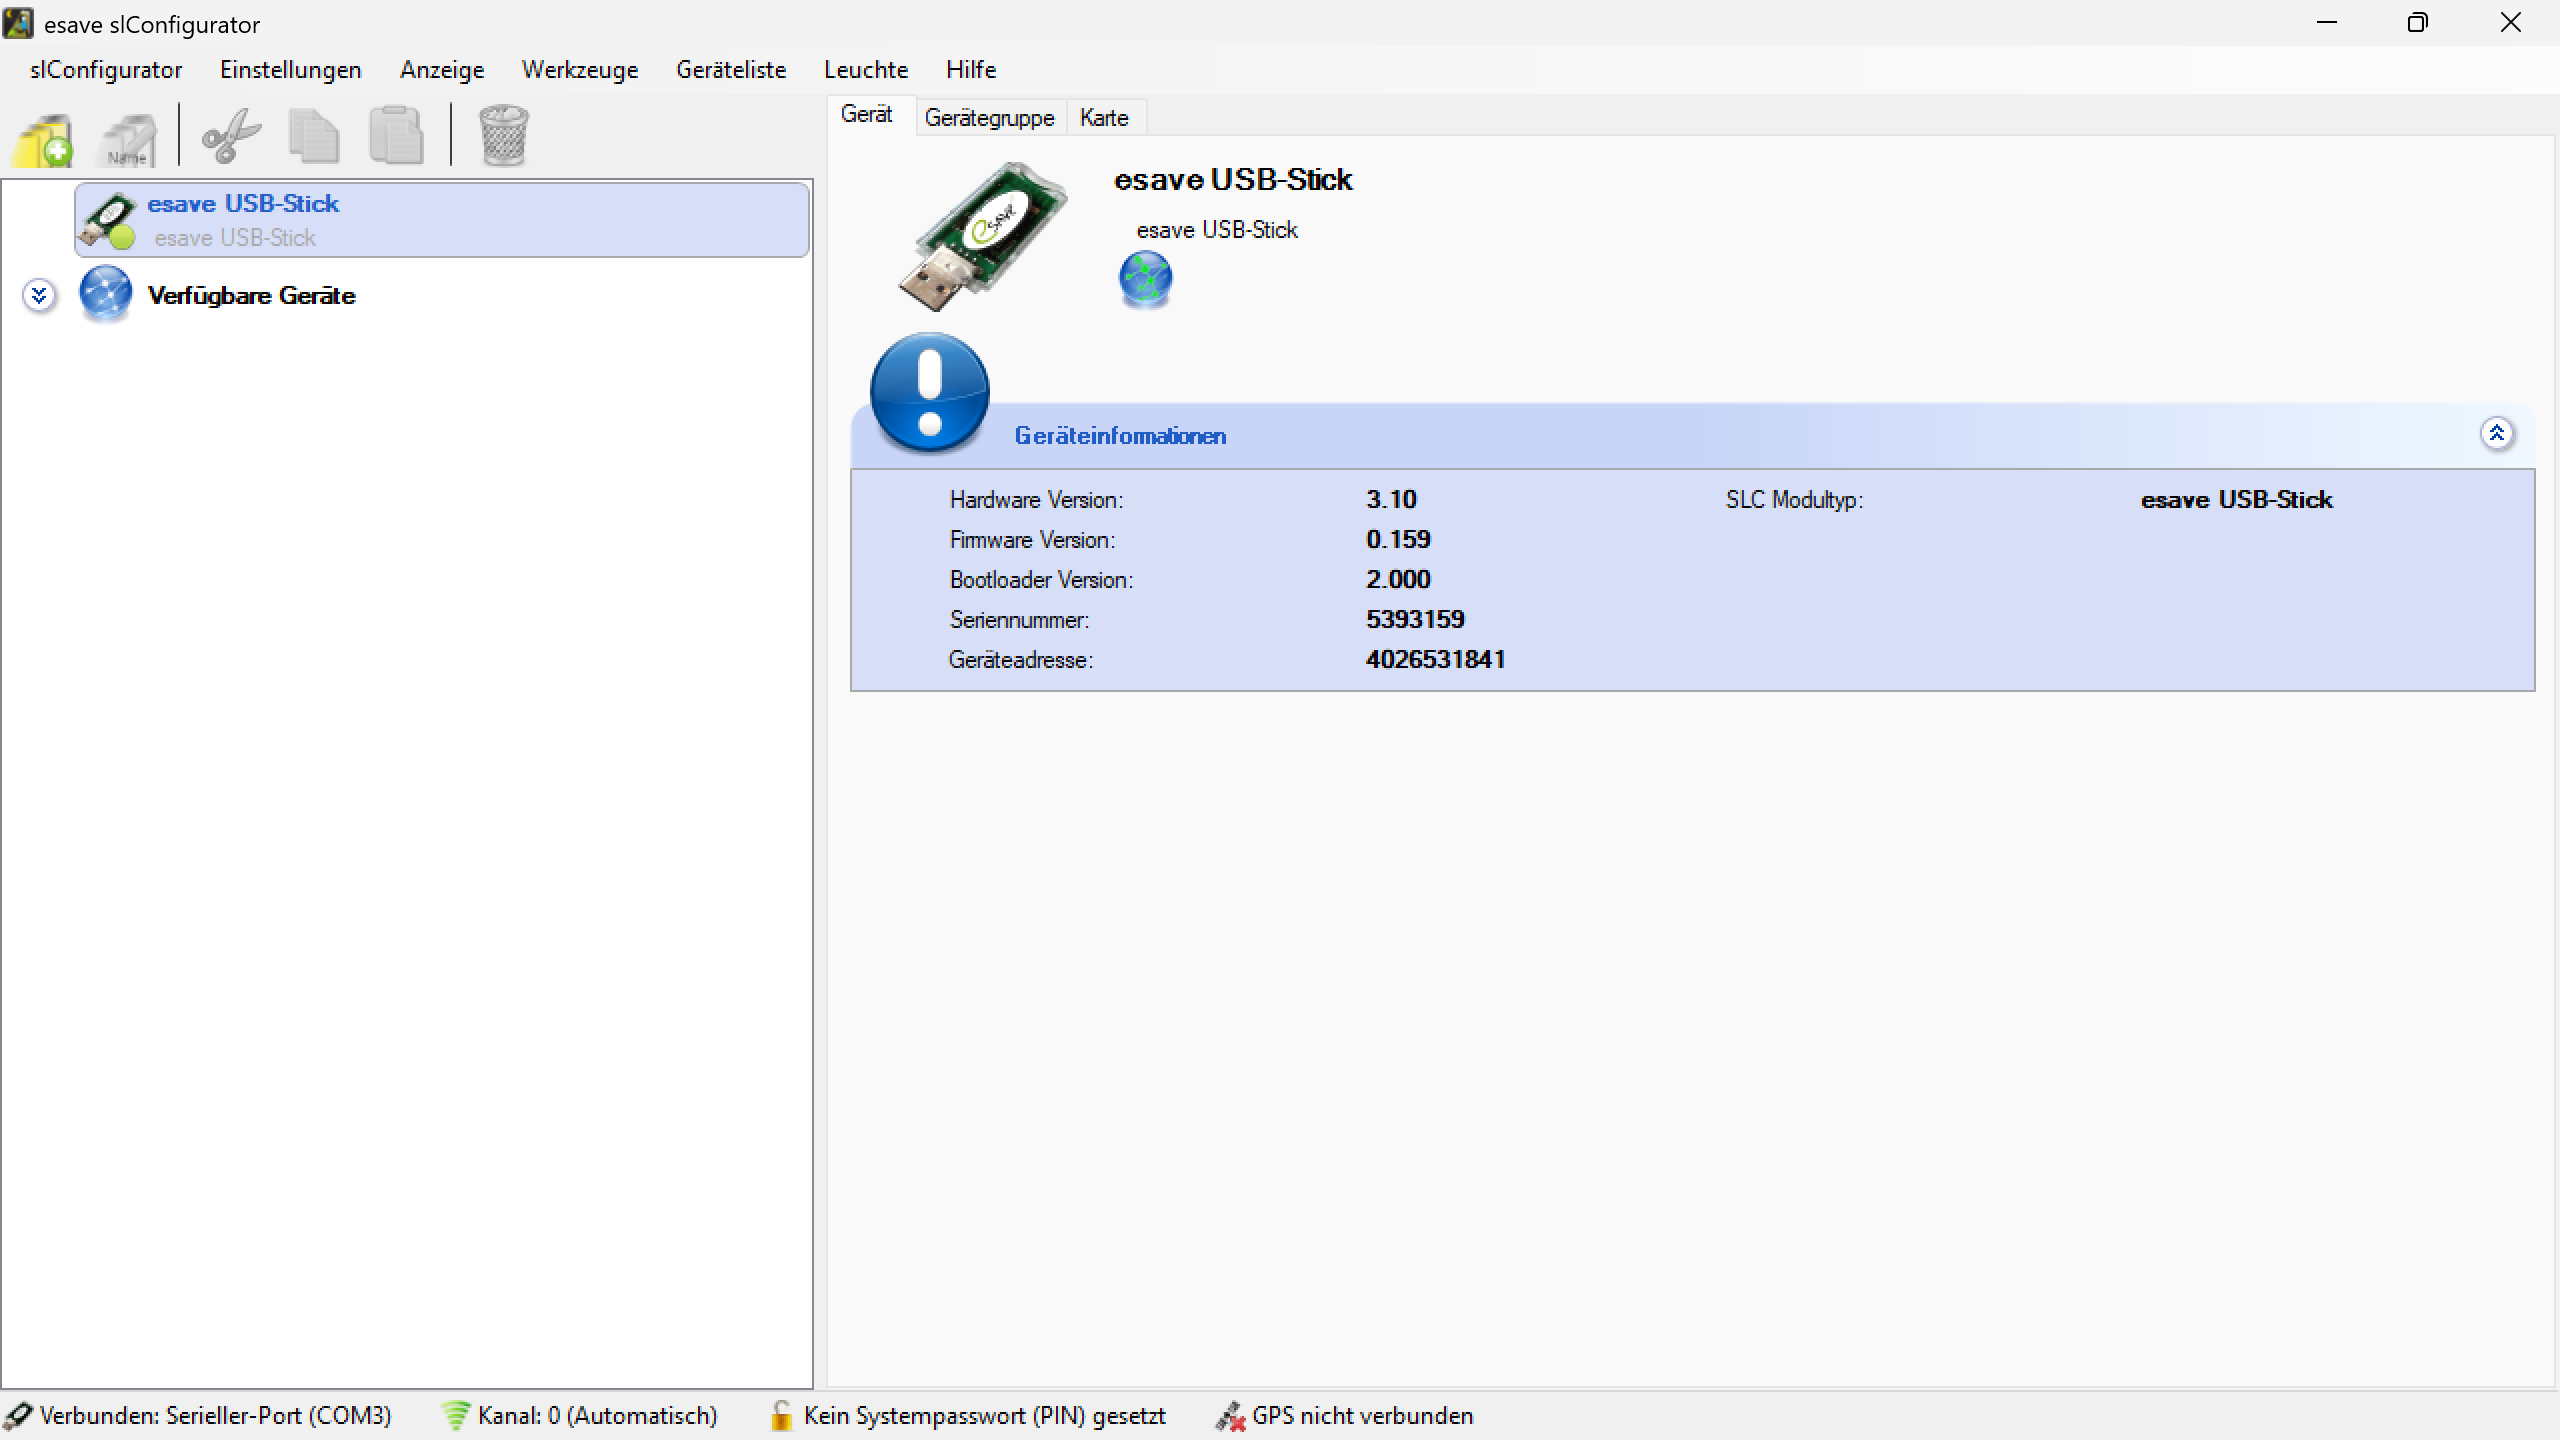Open the Hilfe menu
The height and width of the screenshot is (1440, 2560).
[x=971, y=70]
